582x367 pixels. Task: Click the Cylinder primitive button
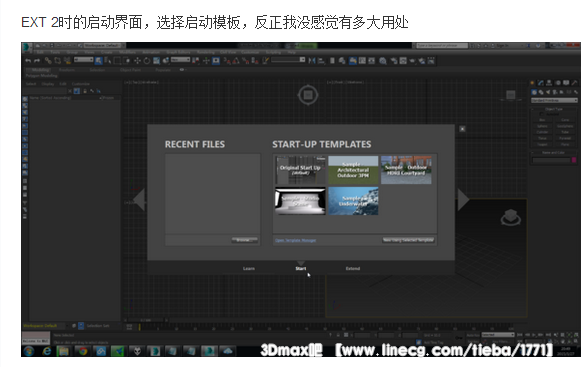[542, 132]
